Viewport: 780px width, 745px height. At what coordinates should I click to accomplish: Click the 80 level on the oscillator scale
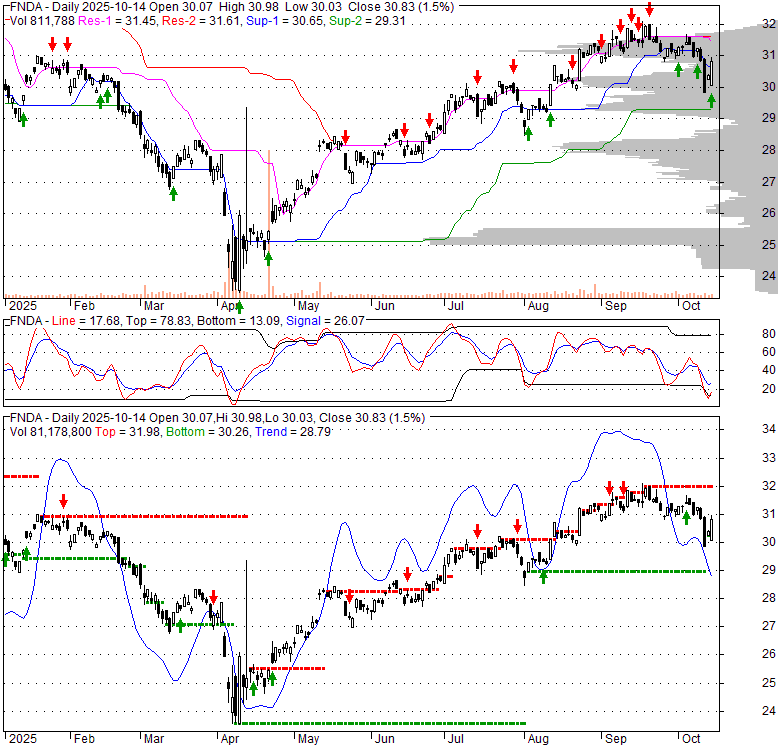[x=769, y=334]
